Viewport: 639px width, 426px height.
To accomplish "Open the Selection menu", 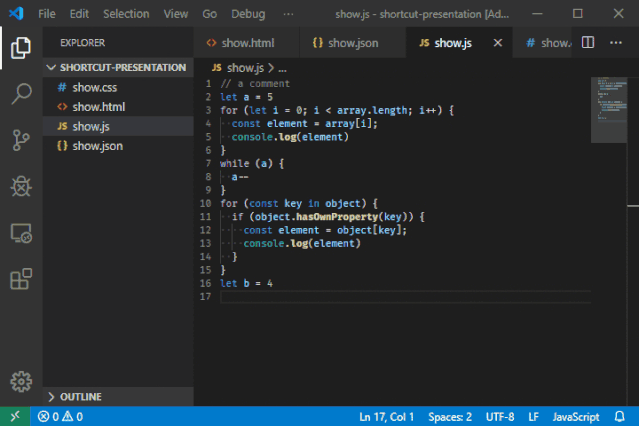I will point(126,14).
